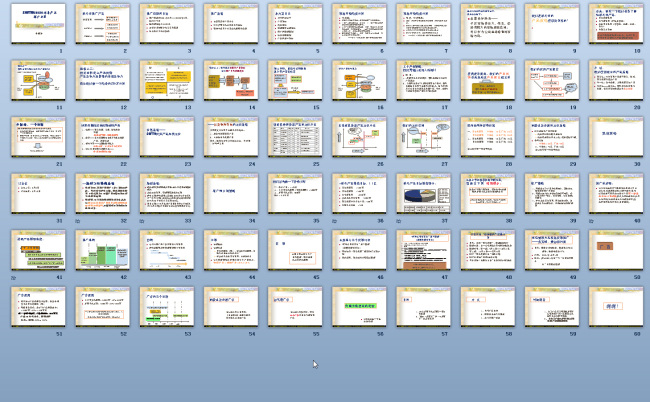
Task: Select slide 14 thumbnail with flow diagram
Action: click(x=231, y=80)
